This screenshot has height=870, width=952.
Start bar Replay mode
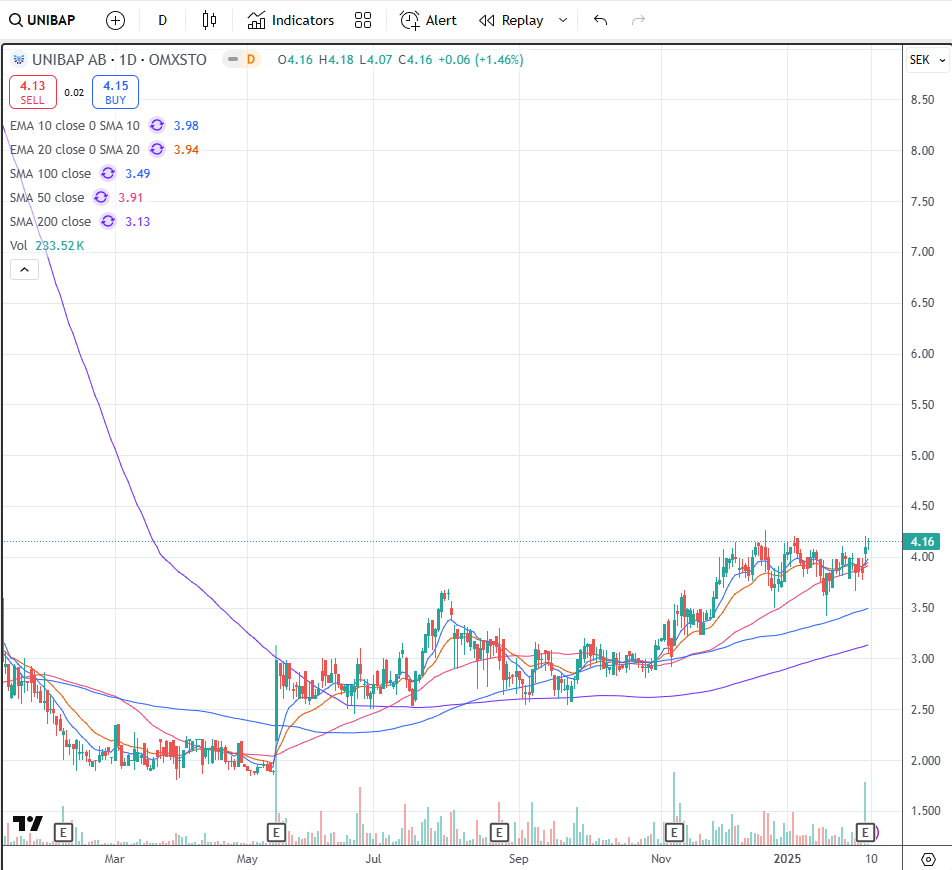tap(511, 20)
